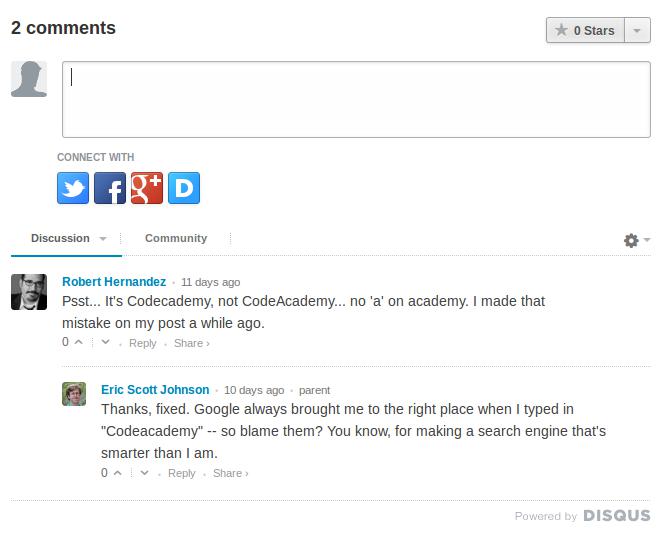The image size is (672, 541).
Task: Connect with Twitter icon
Action: pyautogui.click(x=73, y=188)
